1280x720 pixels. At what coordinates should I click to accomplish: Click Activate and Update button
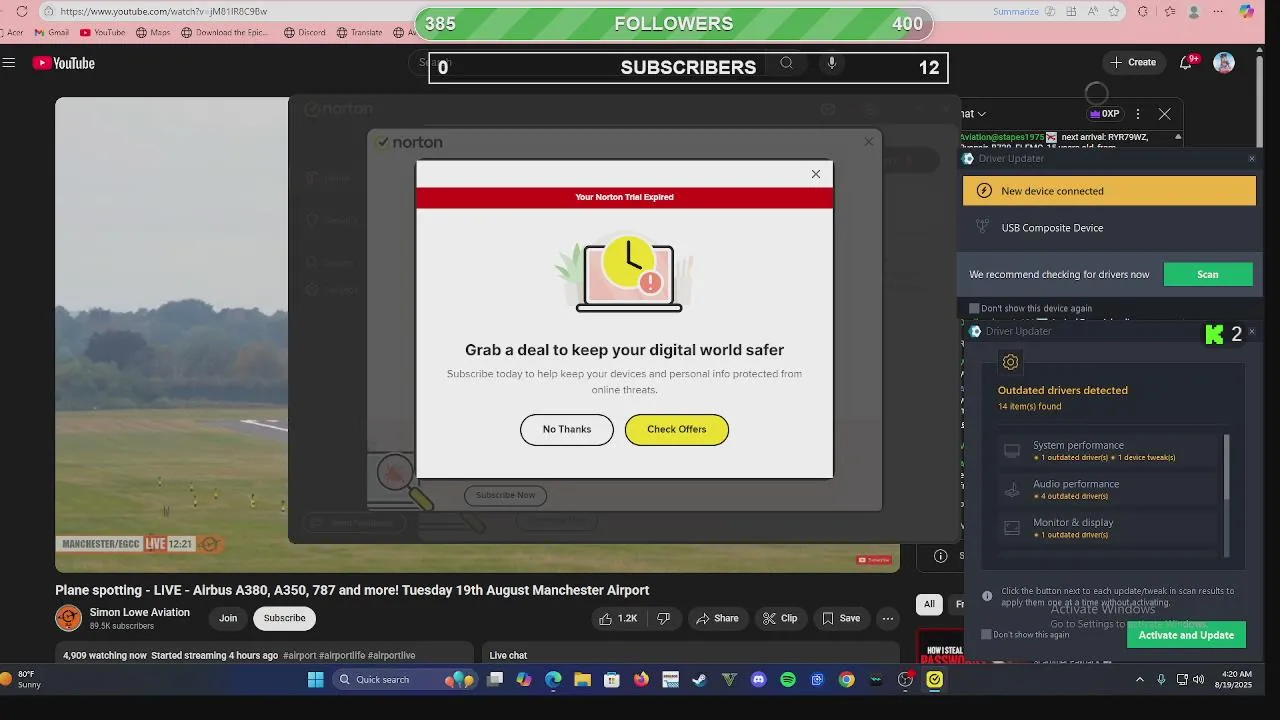click(1186, 635)
